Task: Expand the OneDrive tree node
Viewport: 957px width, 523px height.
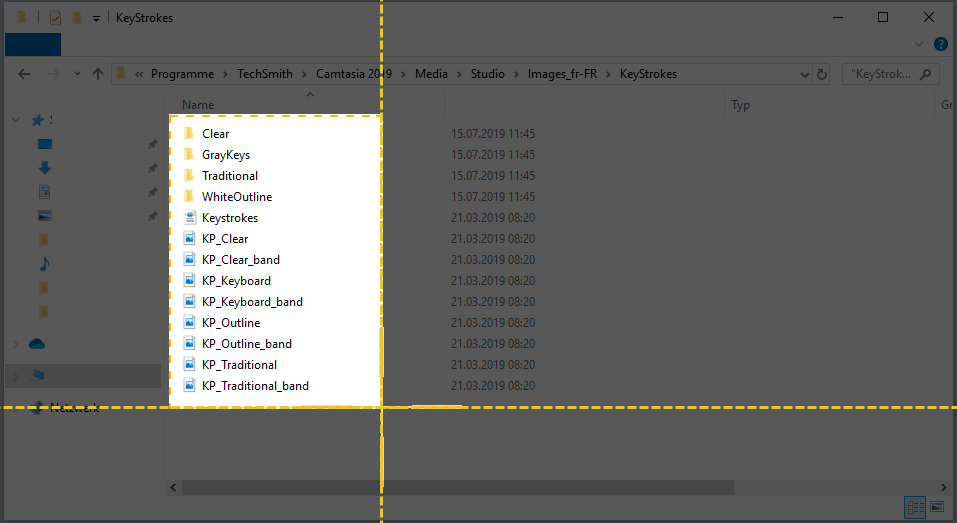Action: pyautogui.click(x=15, y=344)
